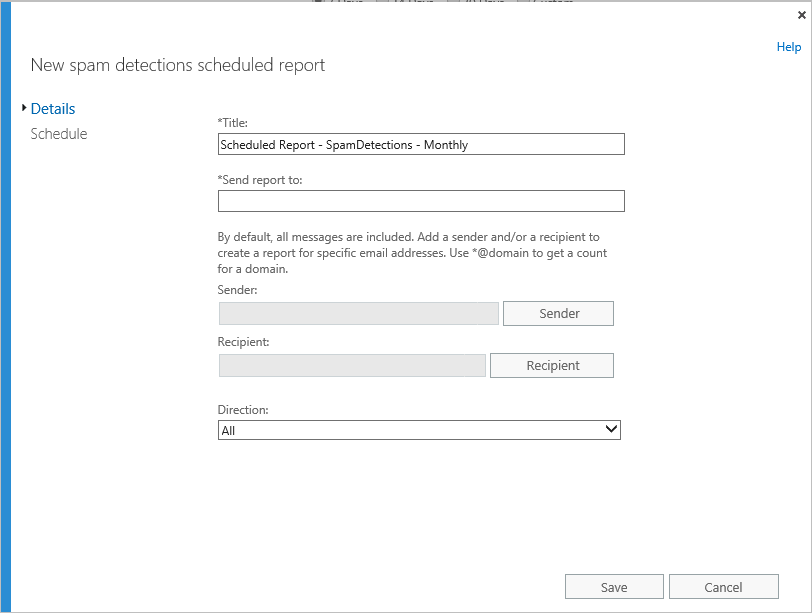Save the scheduled report
This screenshot has height=613, width=812.
[614, 587]
